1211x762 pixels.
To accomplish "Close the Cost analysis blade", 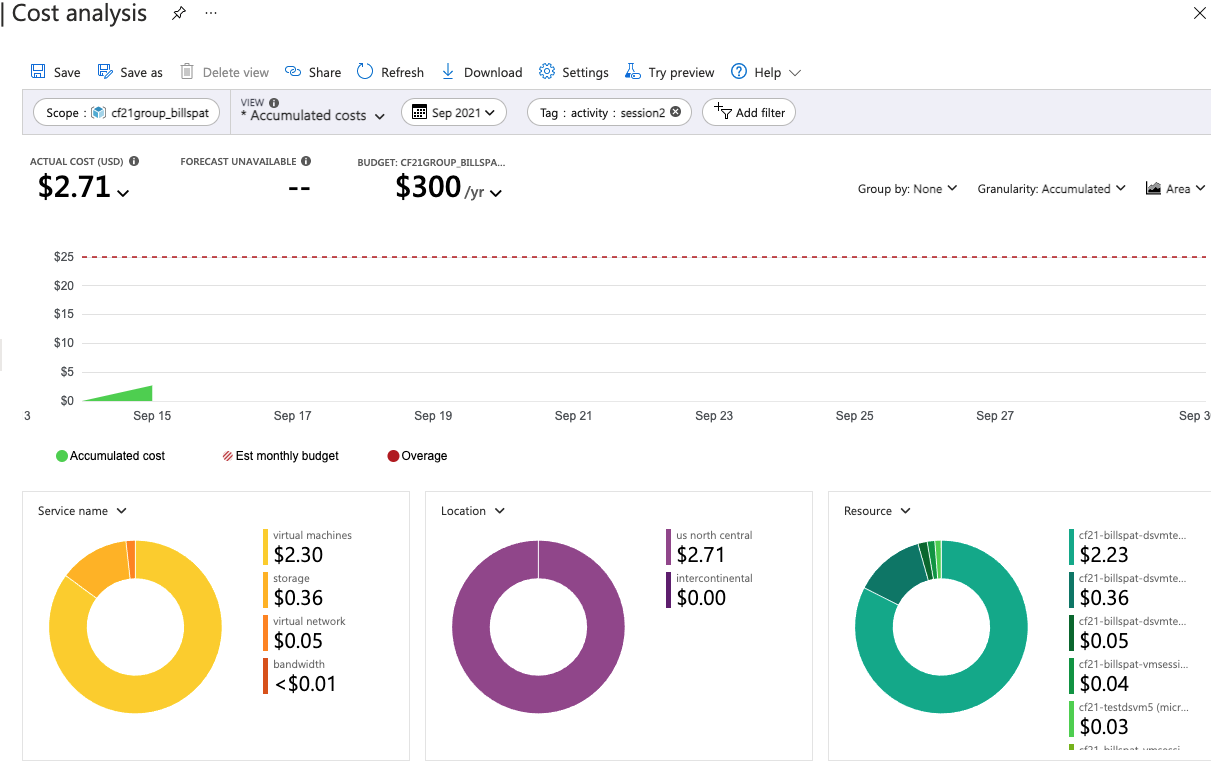I will click(x=1200, y=13).
